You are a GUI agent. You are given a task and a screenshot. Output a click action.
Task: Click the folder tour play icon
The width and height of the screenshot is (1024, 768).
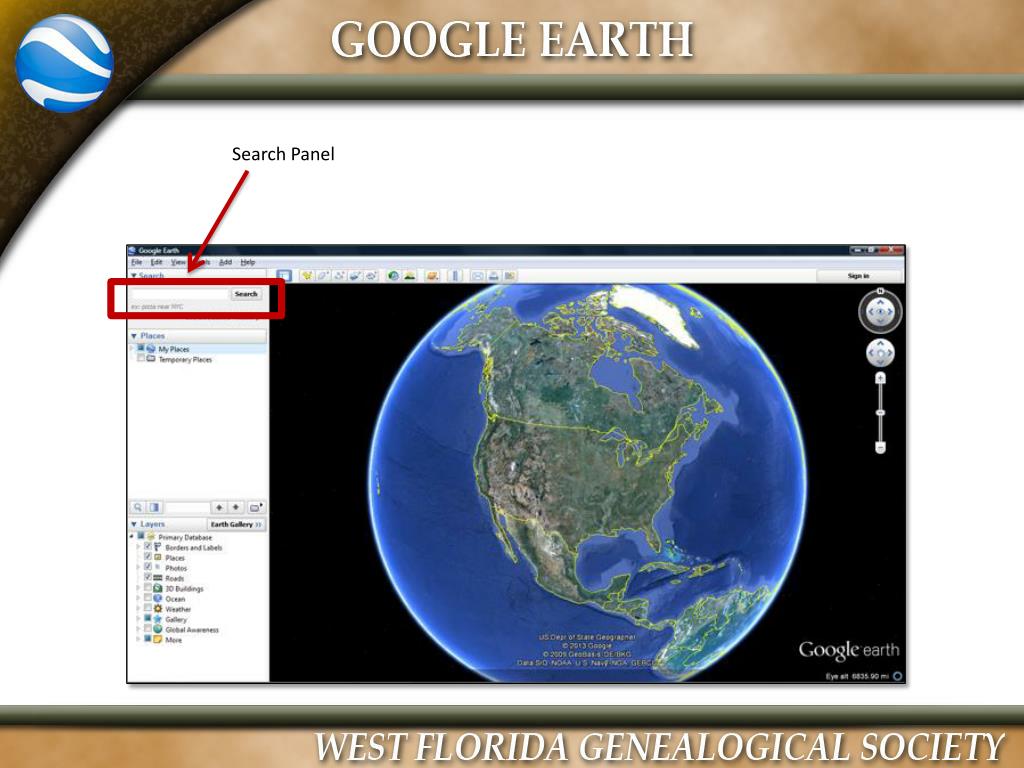[255, 507]
